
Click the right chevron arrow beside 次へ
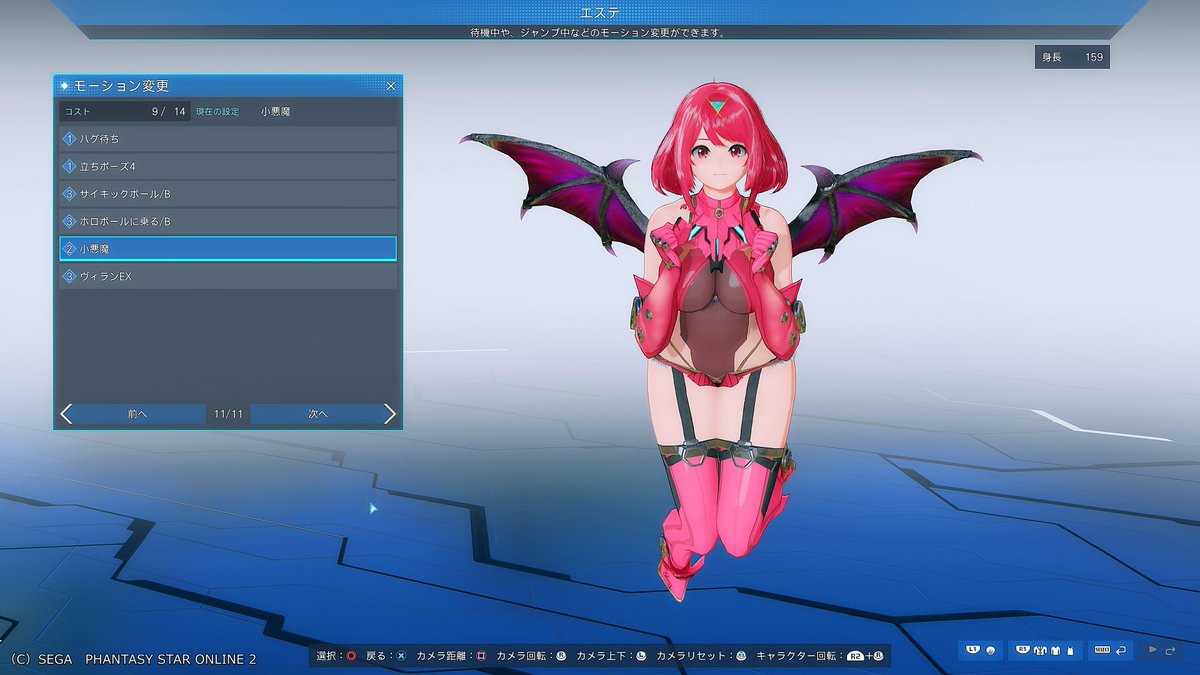pyautogui.click(x=390, y=414)
